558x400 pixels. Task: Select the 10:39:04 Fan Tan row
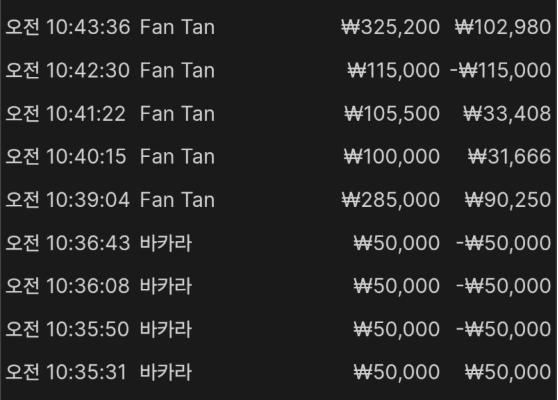pos(279,200)
